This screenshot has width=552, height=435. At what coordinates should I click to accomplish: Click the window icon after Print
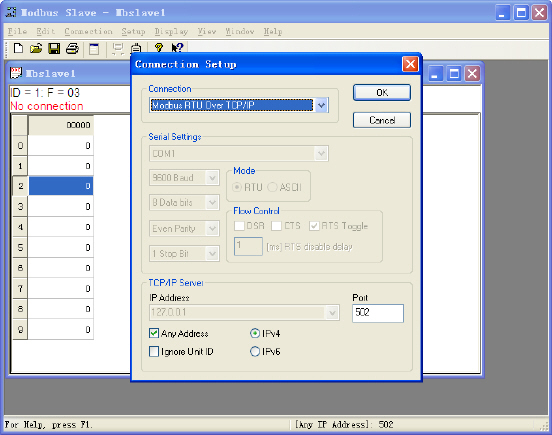click(x=94, y=49)
